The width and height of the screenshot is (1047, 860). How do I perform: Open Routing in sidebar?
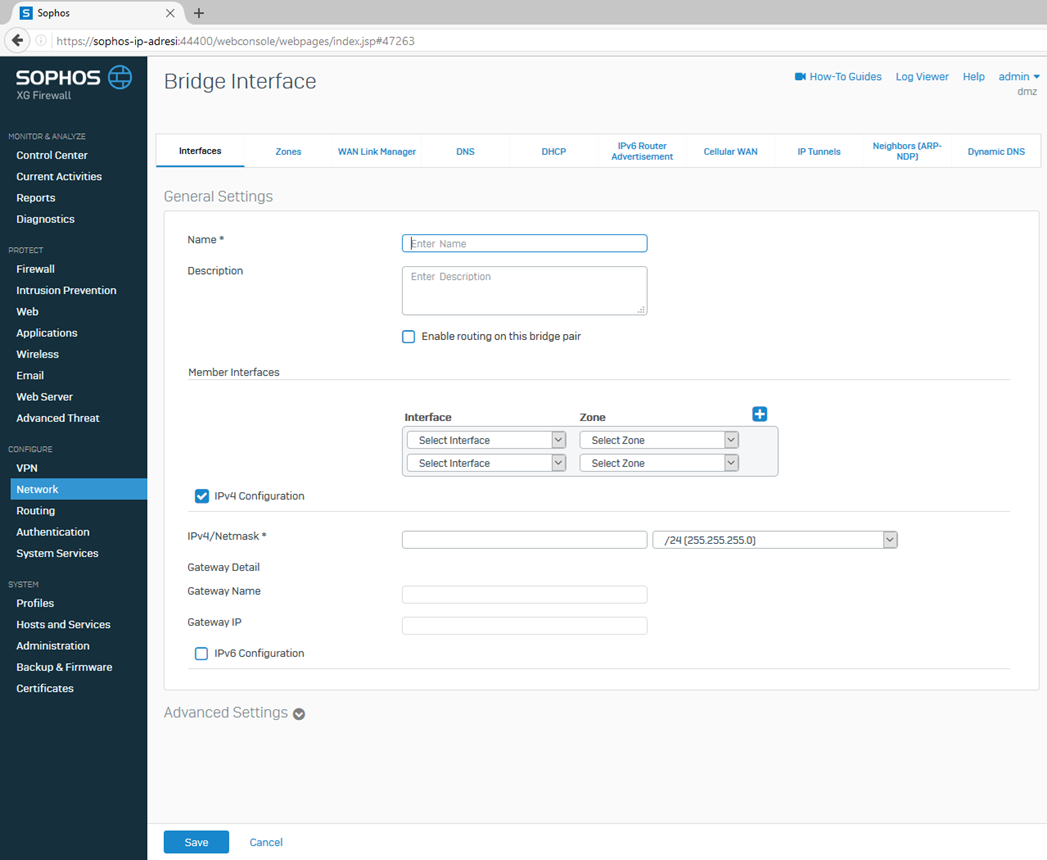tap(36, 511)
